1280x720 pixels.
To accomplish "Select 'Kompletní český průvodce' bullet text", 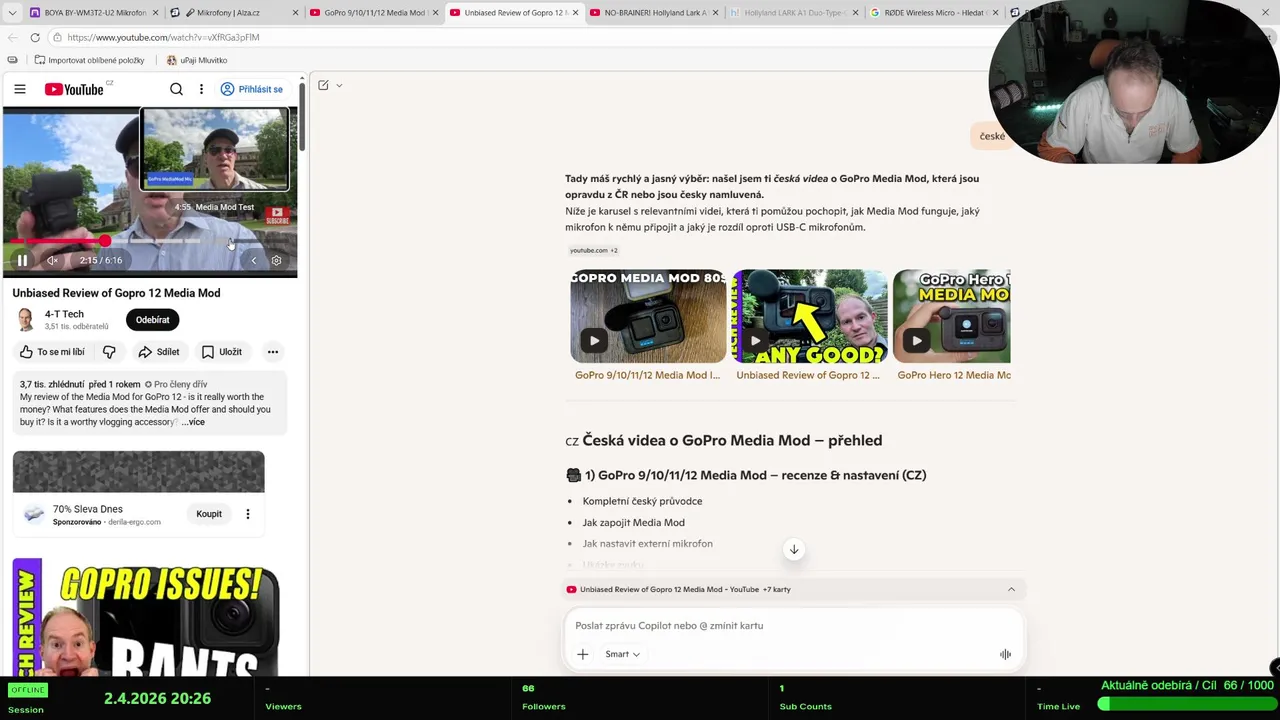I will click(x=642, y=501).
